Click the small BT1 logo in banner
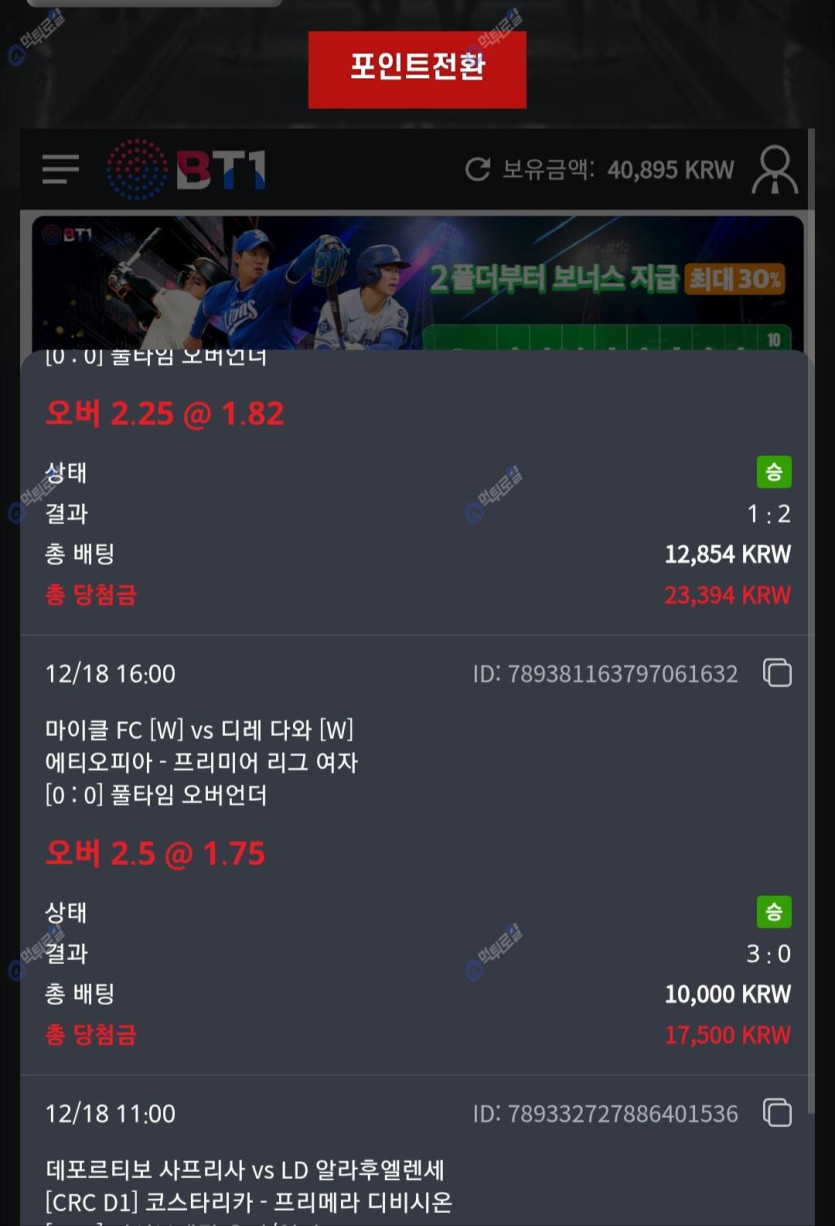 pyautogui.click(x=69, y=235)
